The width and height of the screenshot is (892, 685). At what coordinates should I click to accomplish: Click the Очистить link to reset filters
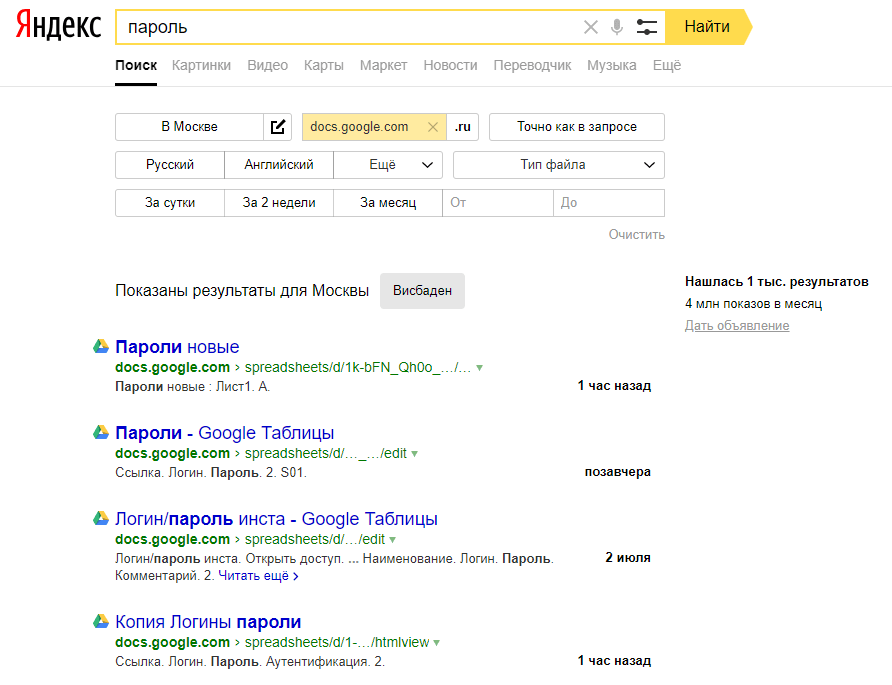pyautogui.click(x=639, y=233)
